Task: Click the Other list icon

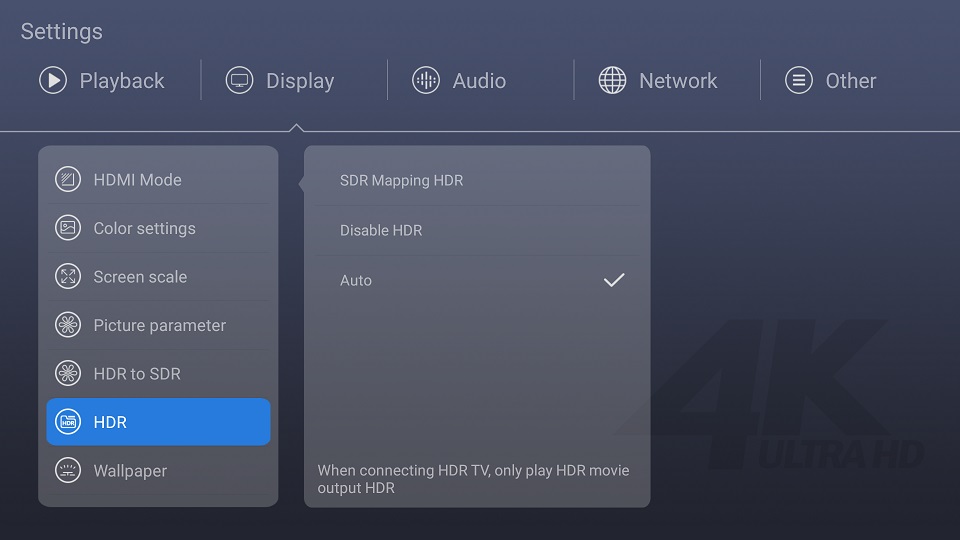Action: (799, 80)
